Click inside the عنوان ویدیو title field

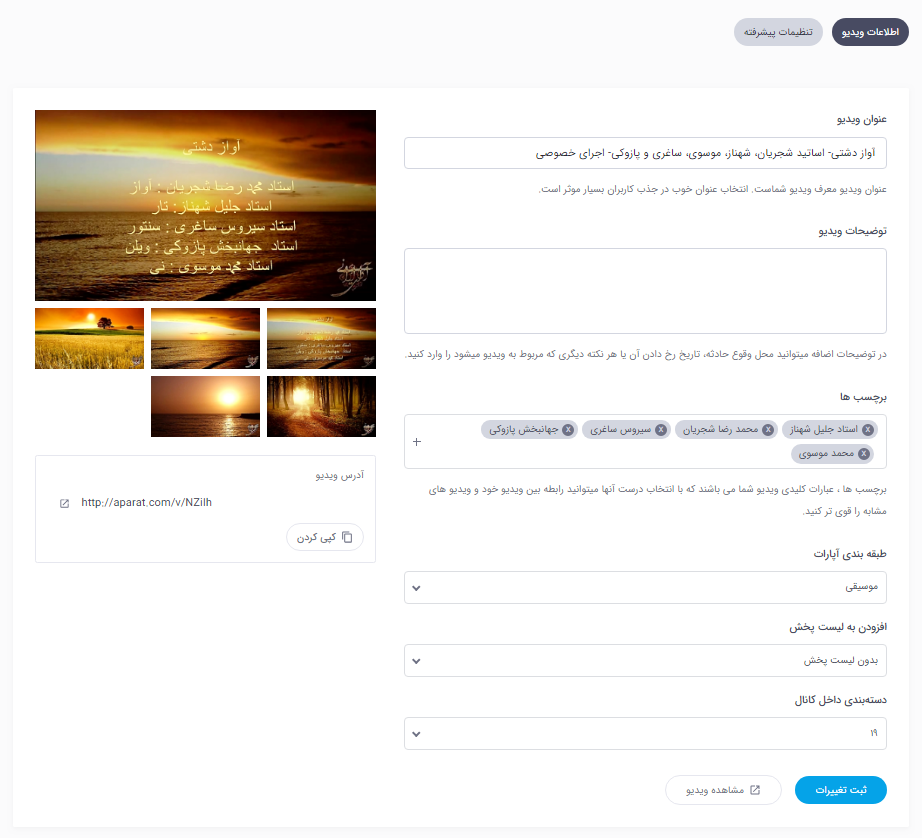(645, 153)
